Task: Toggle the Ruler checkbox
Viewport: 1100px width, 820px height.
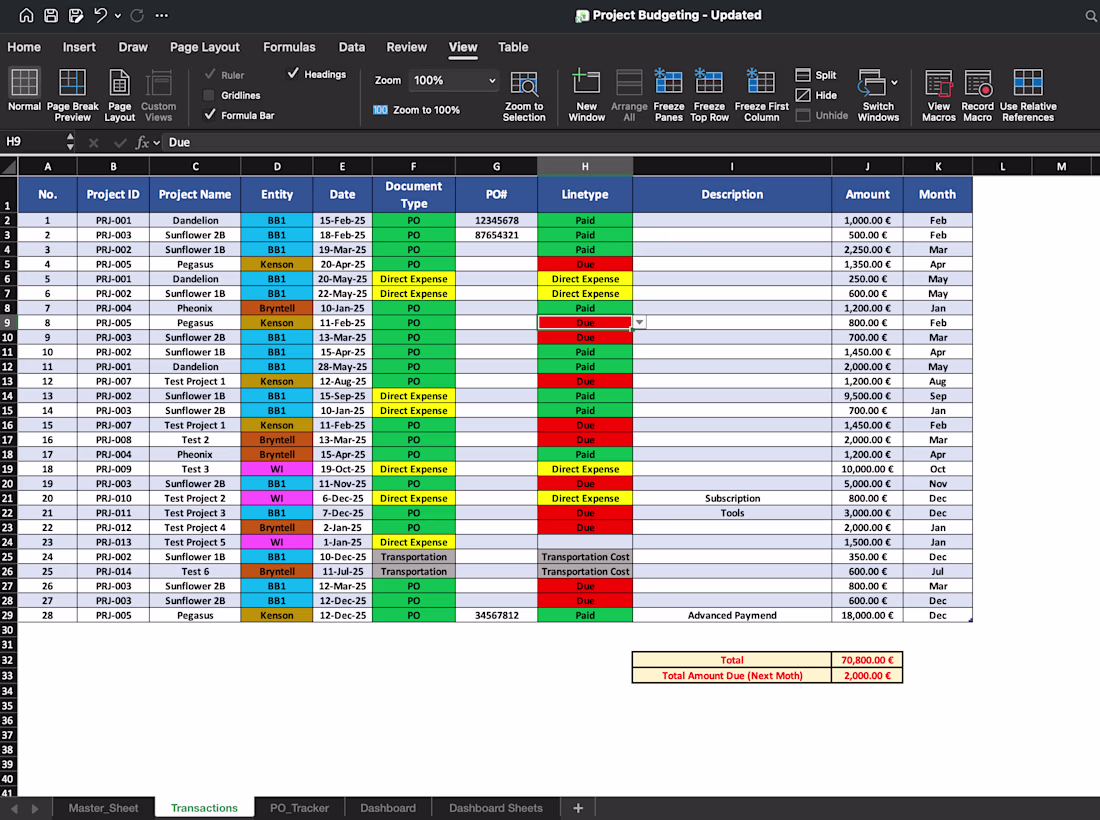Action: tap(210, 74)
